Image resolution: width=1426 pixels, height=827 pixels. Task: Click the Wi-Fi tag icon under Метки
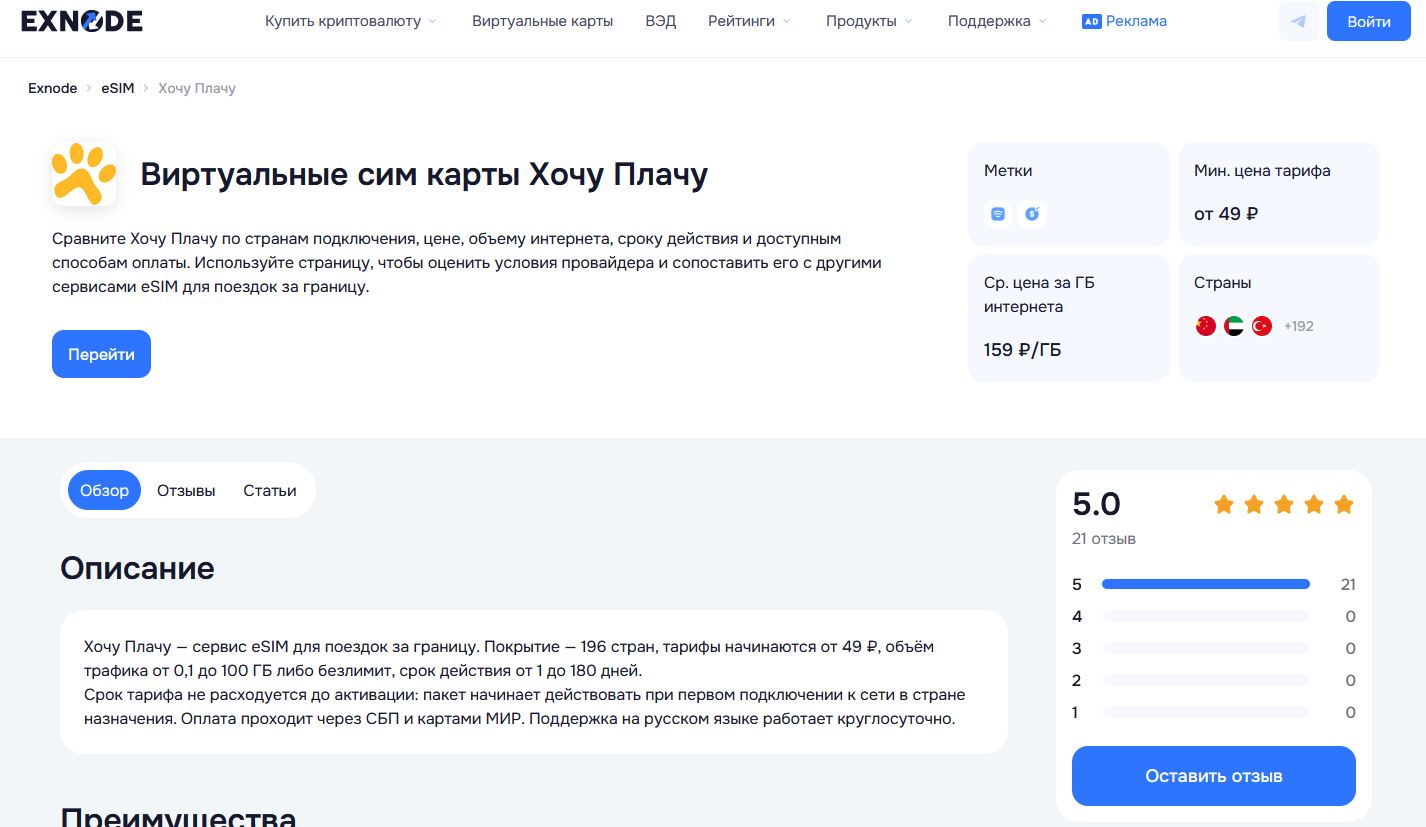998,213
